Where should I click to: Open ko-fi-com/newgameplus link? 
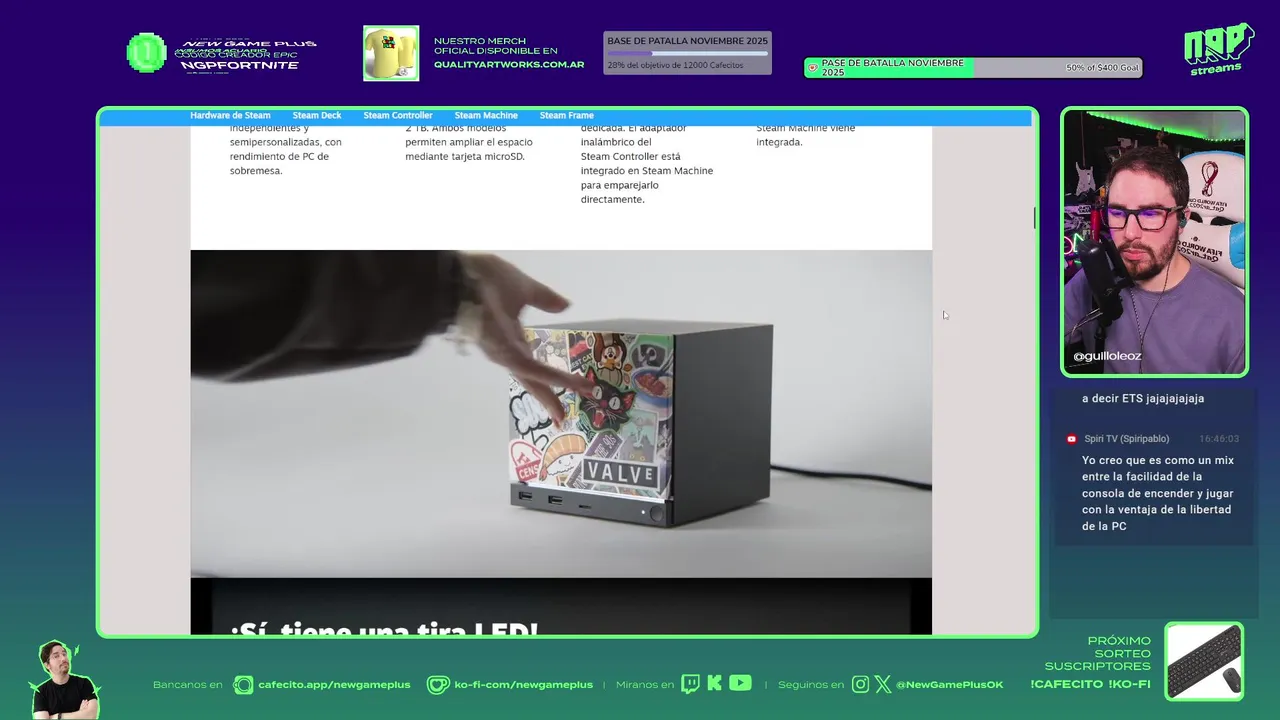coord(523,685)
